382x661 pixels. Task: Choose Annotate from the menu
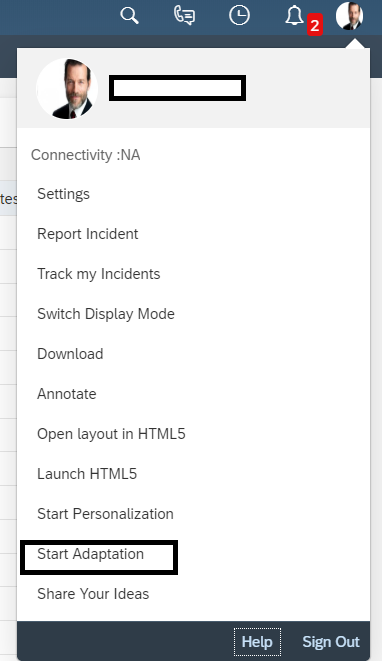pyautogui.click(x=67, y=394)
